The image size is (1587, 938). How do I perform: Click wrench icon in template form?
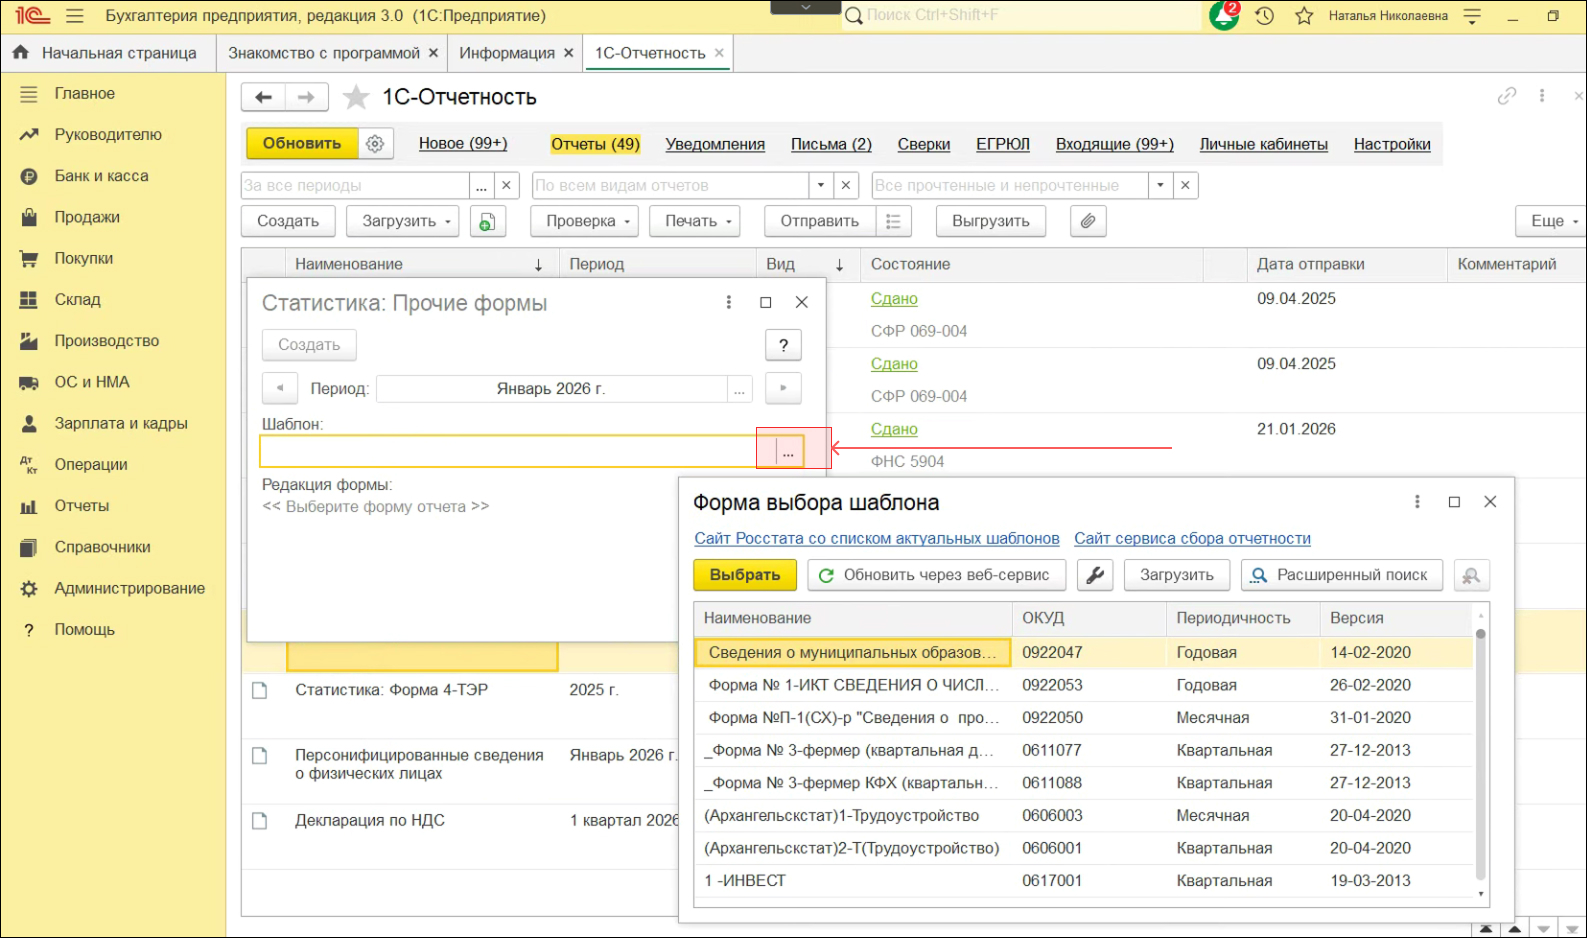pyautogui.click(x=1095, y=575)
